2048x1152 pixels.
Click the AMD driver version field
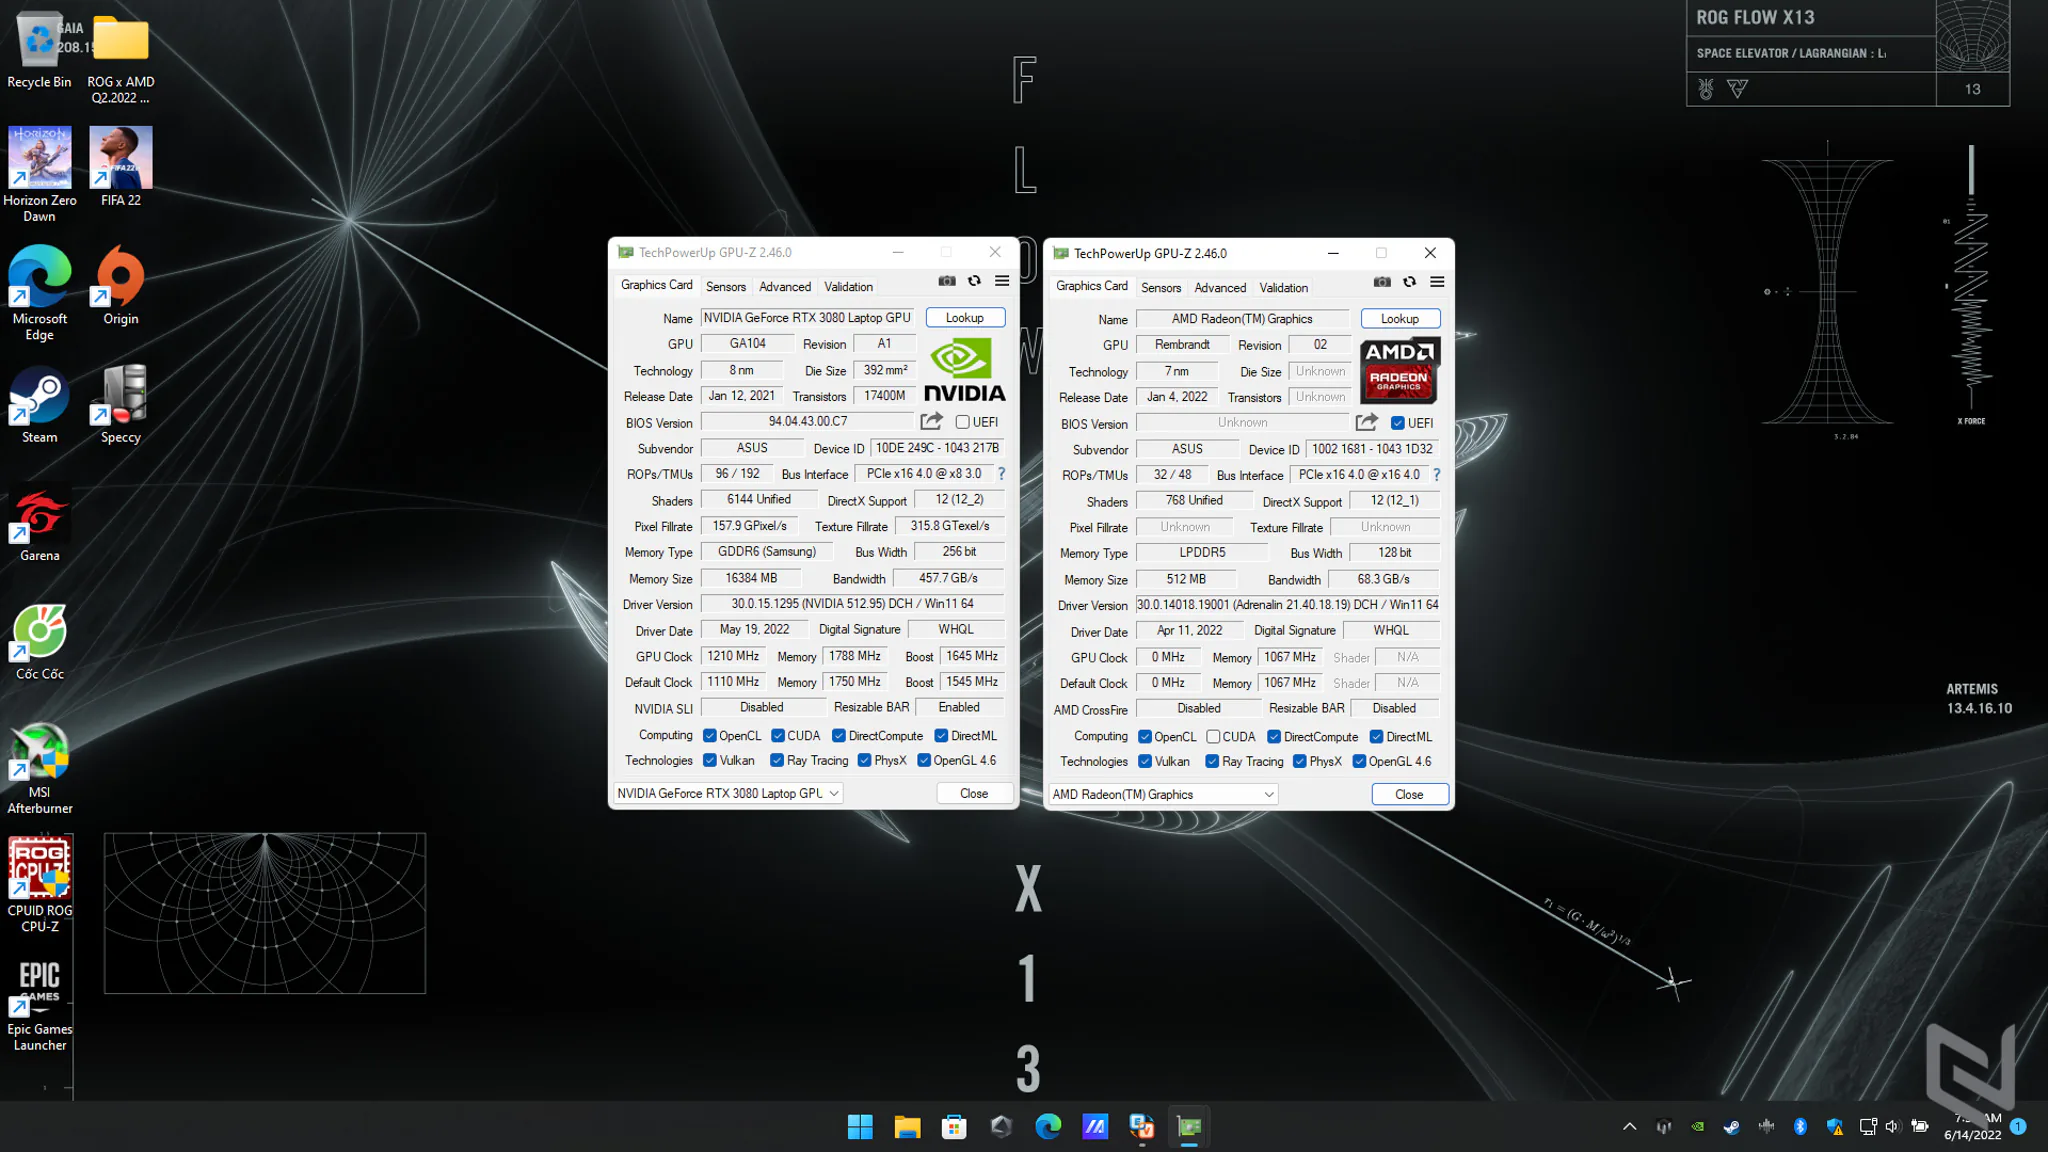coord(1288,605)
